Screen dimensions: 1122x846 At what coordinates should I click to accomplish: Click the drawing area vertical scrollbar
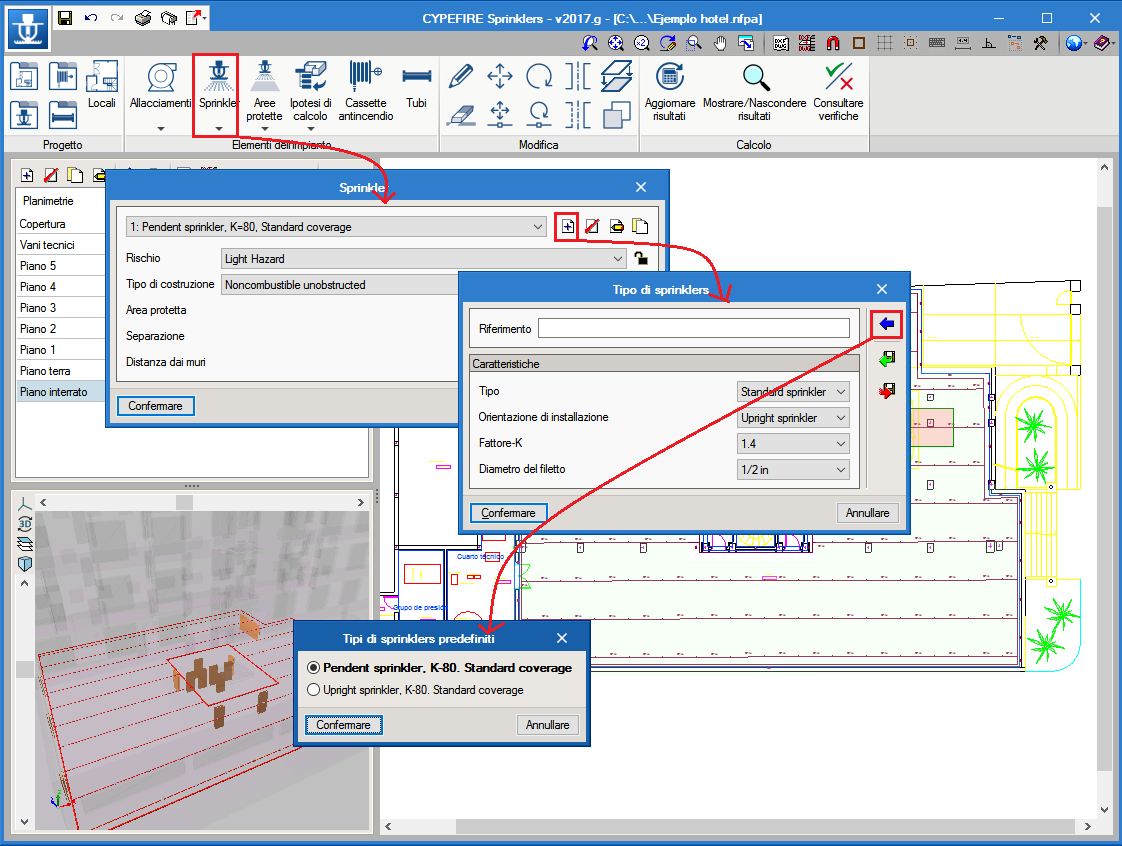pos(1104,487)
